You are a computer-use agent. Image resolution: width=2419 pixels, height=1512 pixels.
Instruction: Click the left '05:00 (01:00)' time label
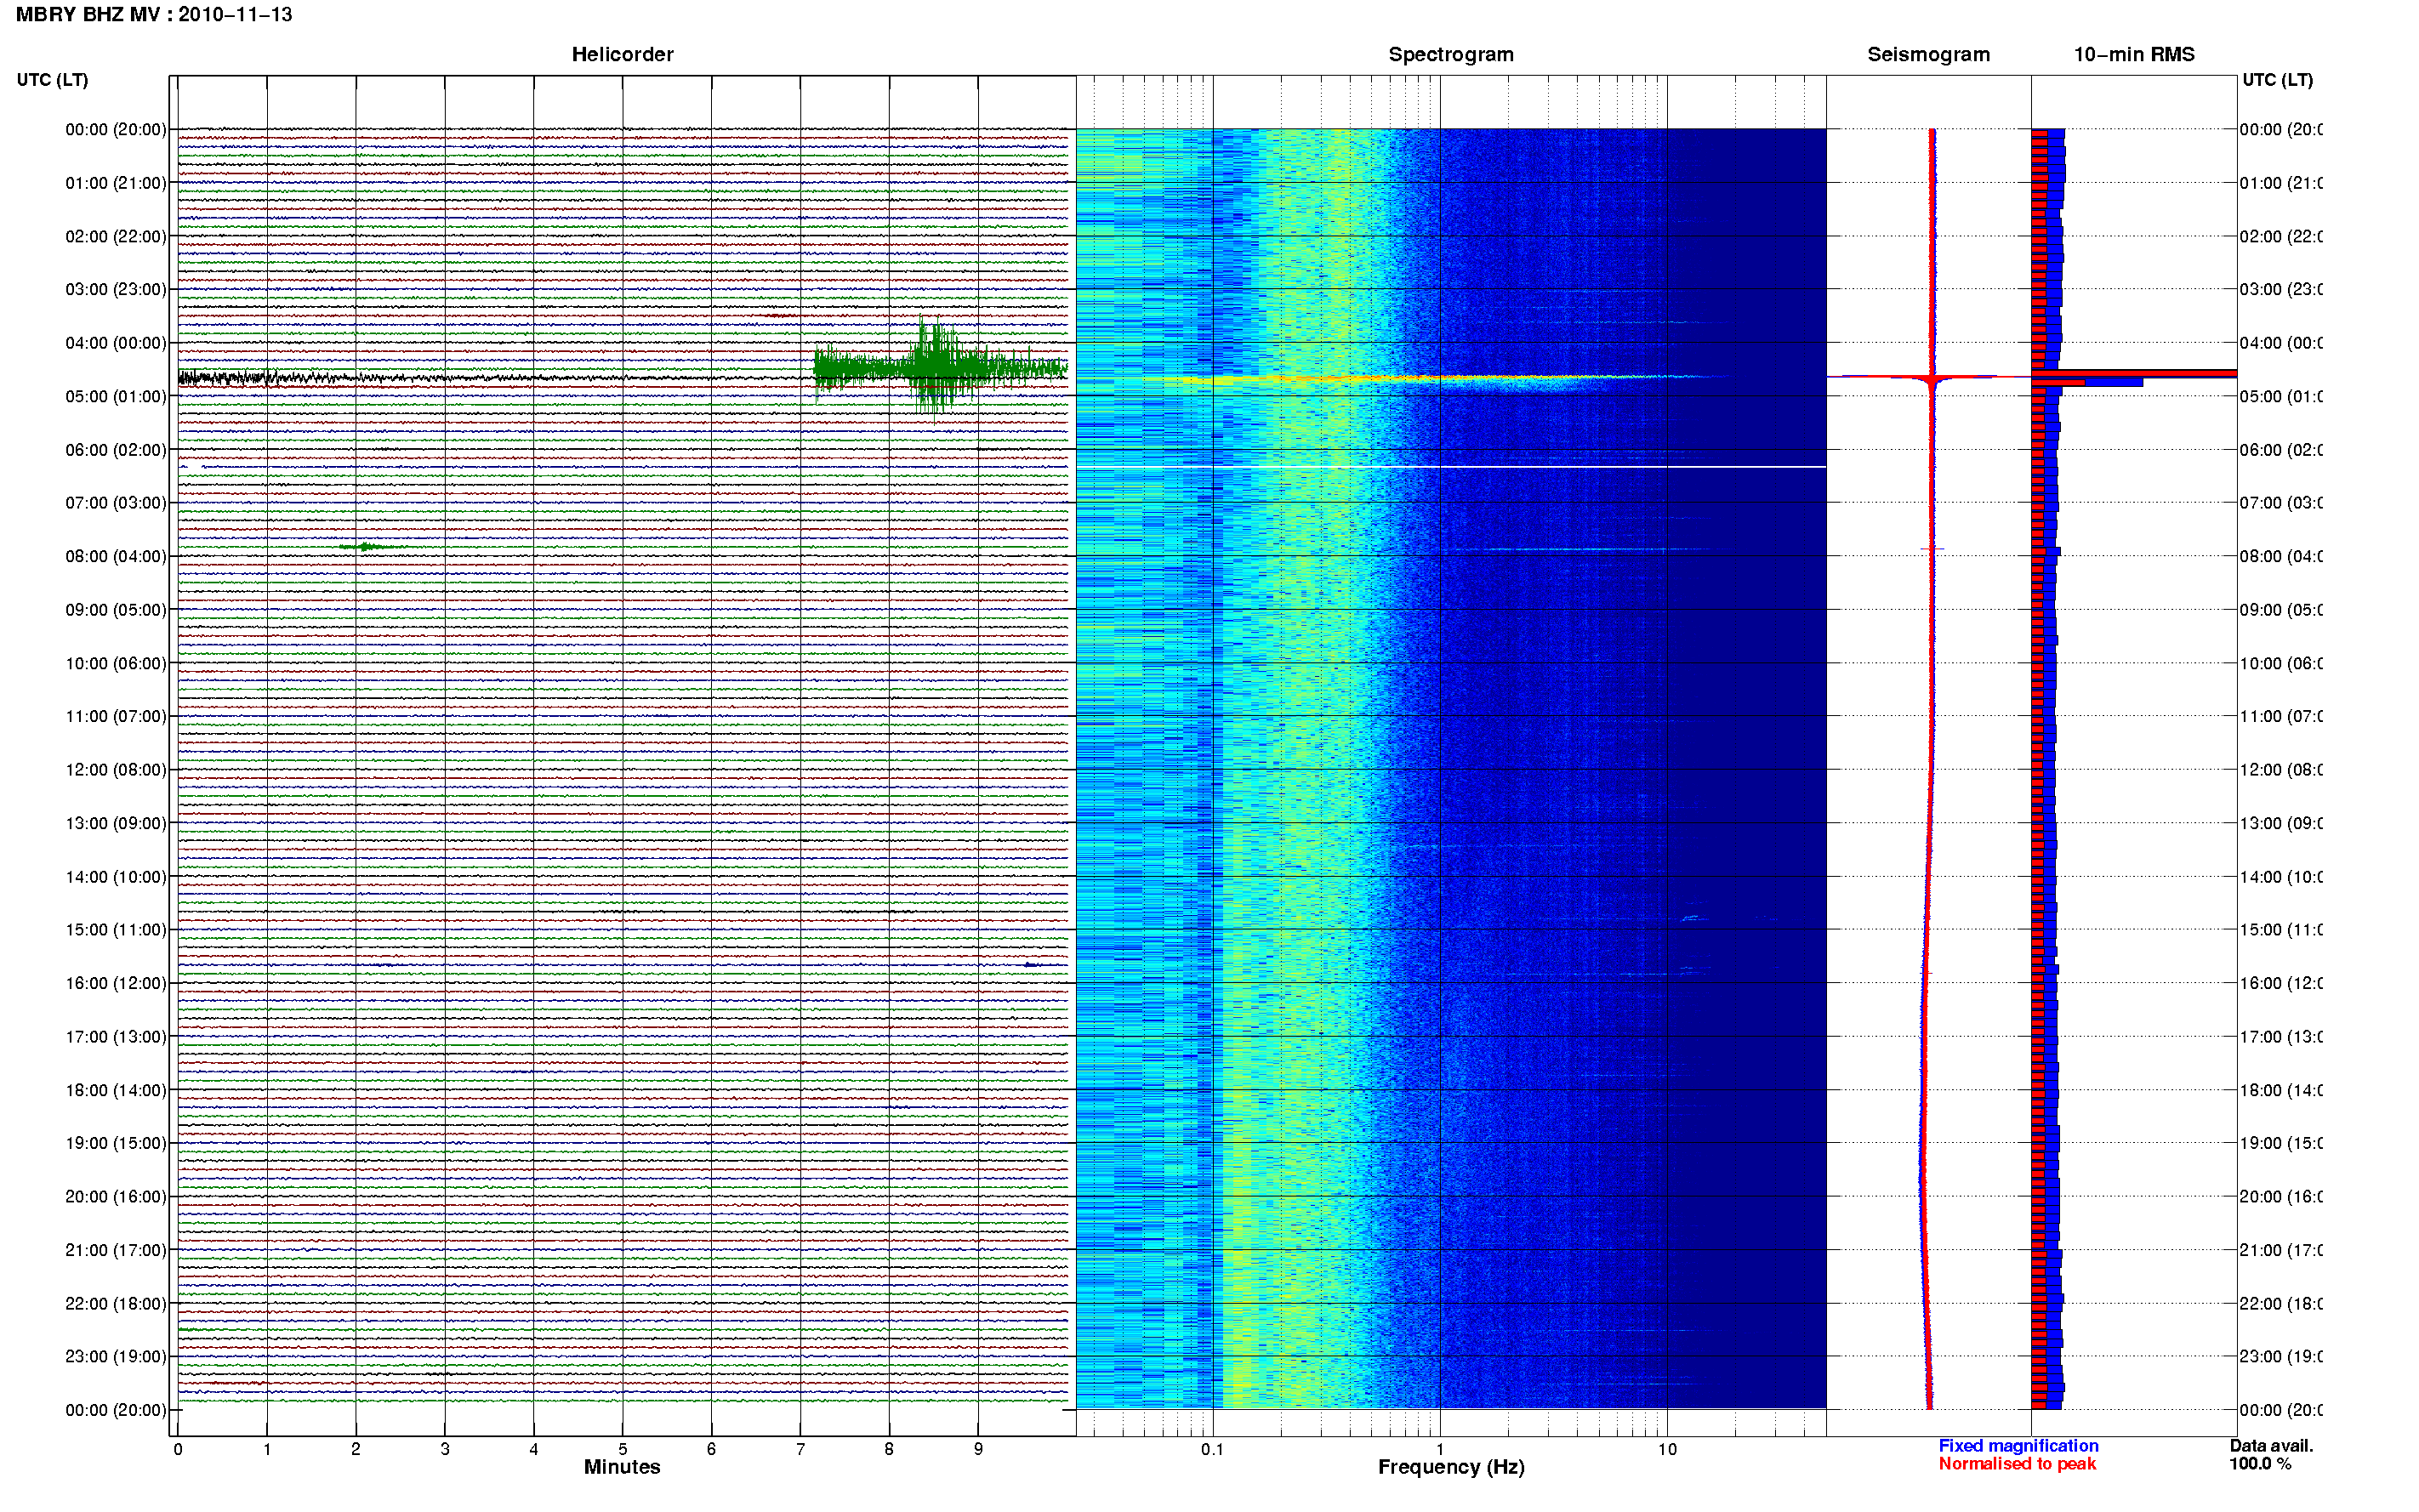tap(116, 396)
